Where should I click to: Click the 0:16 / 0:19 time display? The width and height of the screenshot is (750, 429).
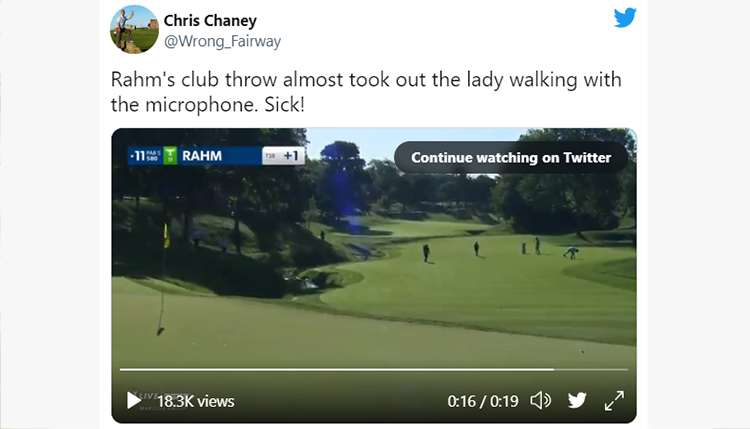[483, 401]
